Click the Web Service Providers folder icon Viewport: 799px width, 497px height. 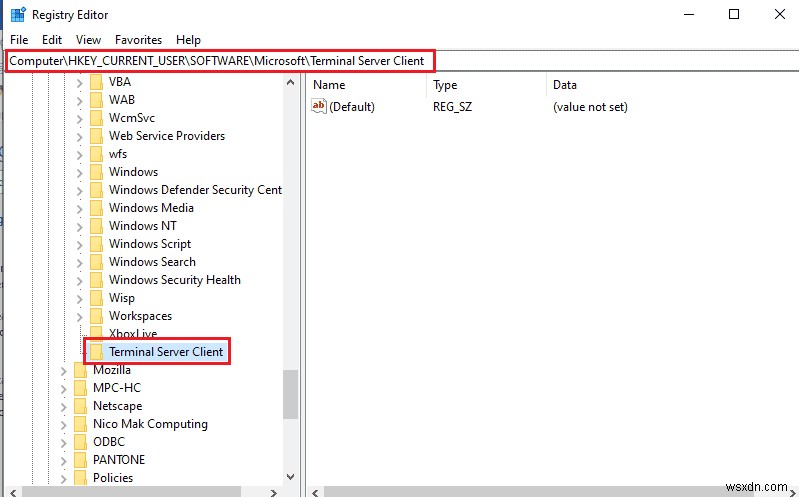tap(96, 136)
